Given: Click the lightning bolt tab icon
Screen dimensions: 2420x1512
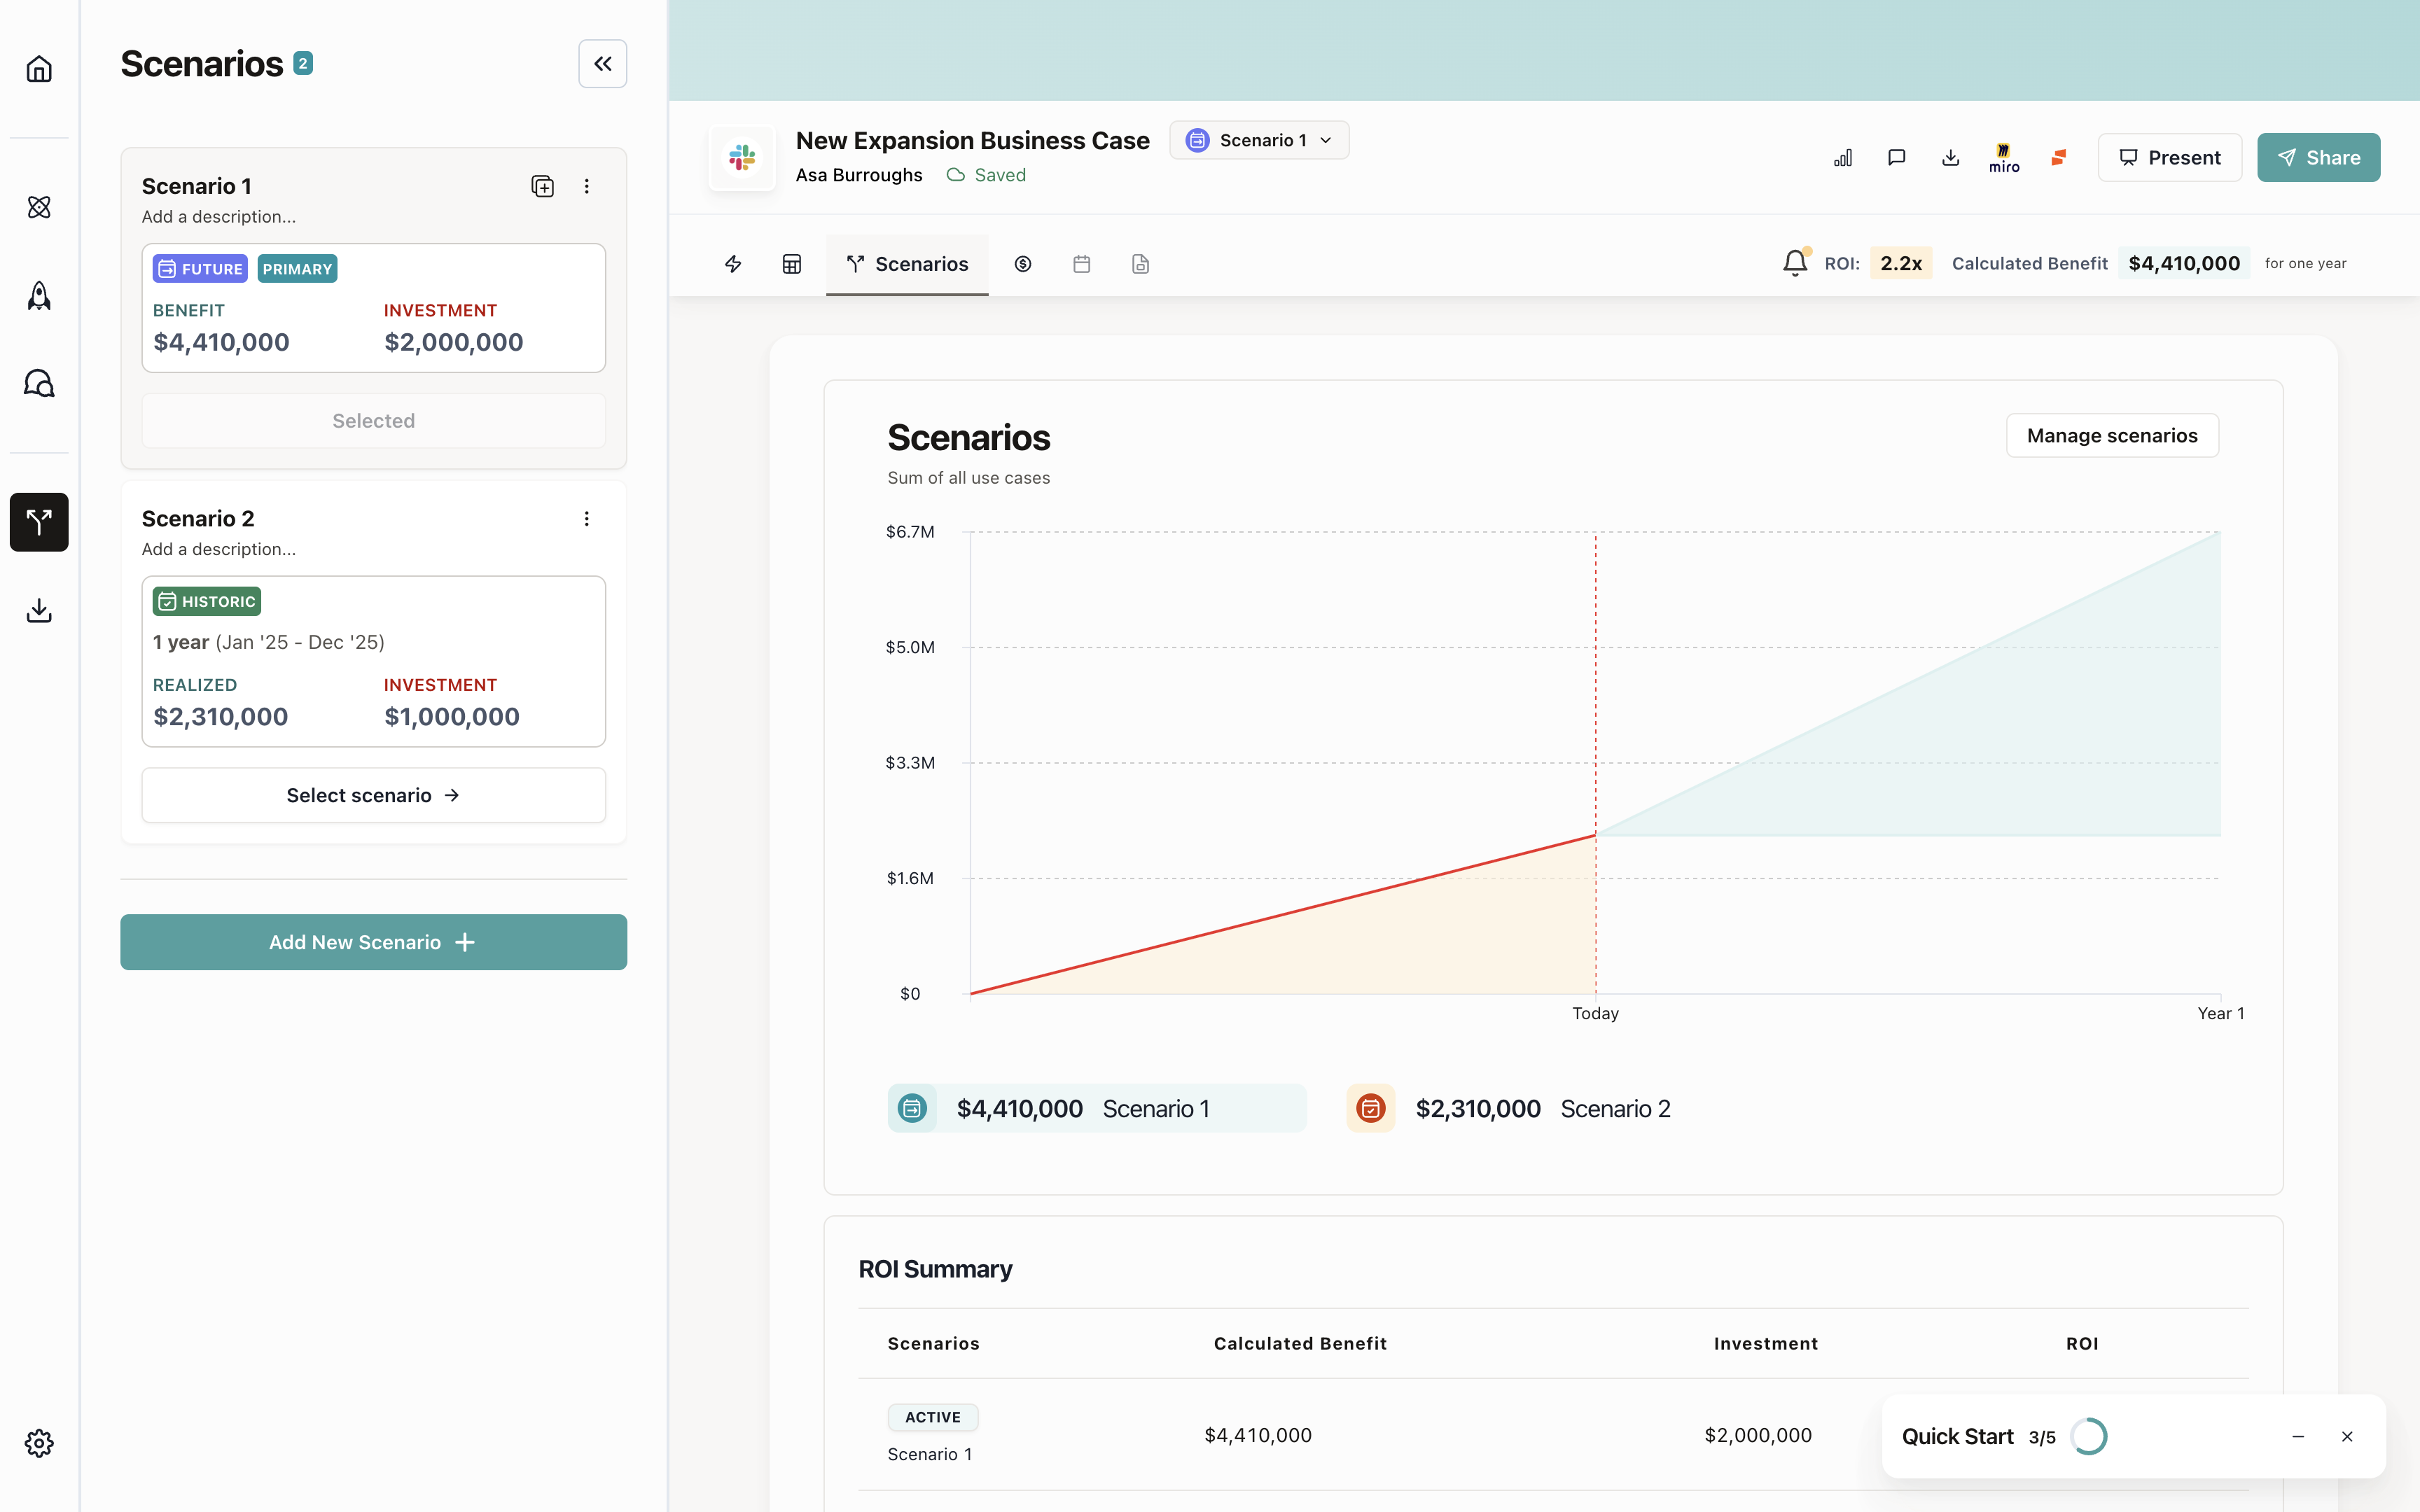Looking at the screenshot, I should click(x=733, y=264).
